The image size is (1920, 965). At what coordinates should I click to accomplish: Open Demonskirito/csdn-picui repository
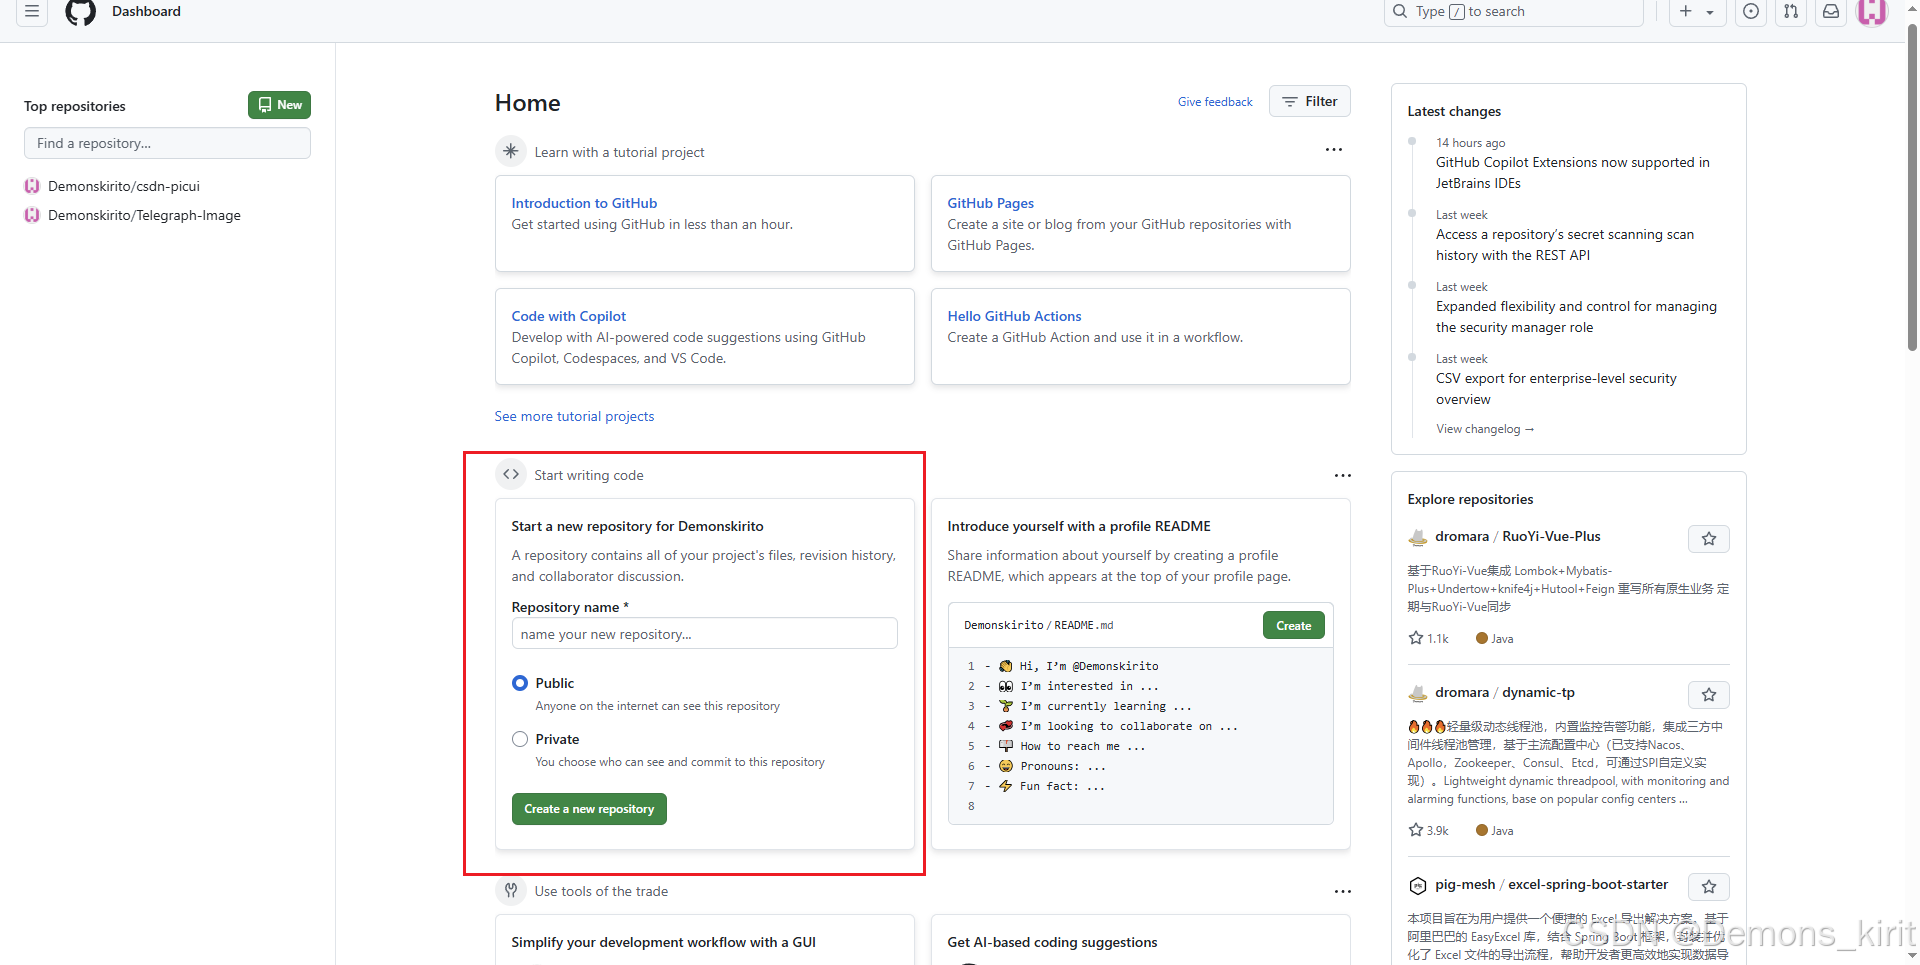tap(124, 186)
